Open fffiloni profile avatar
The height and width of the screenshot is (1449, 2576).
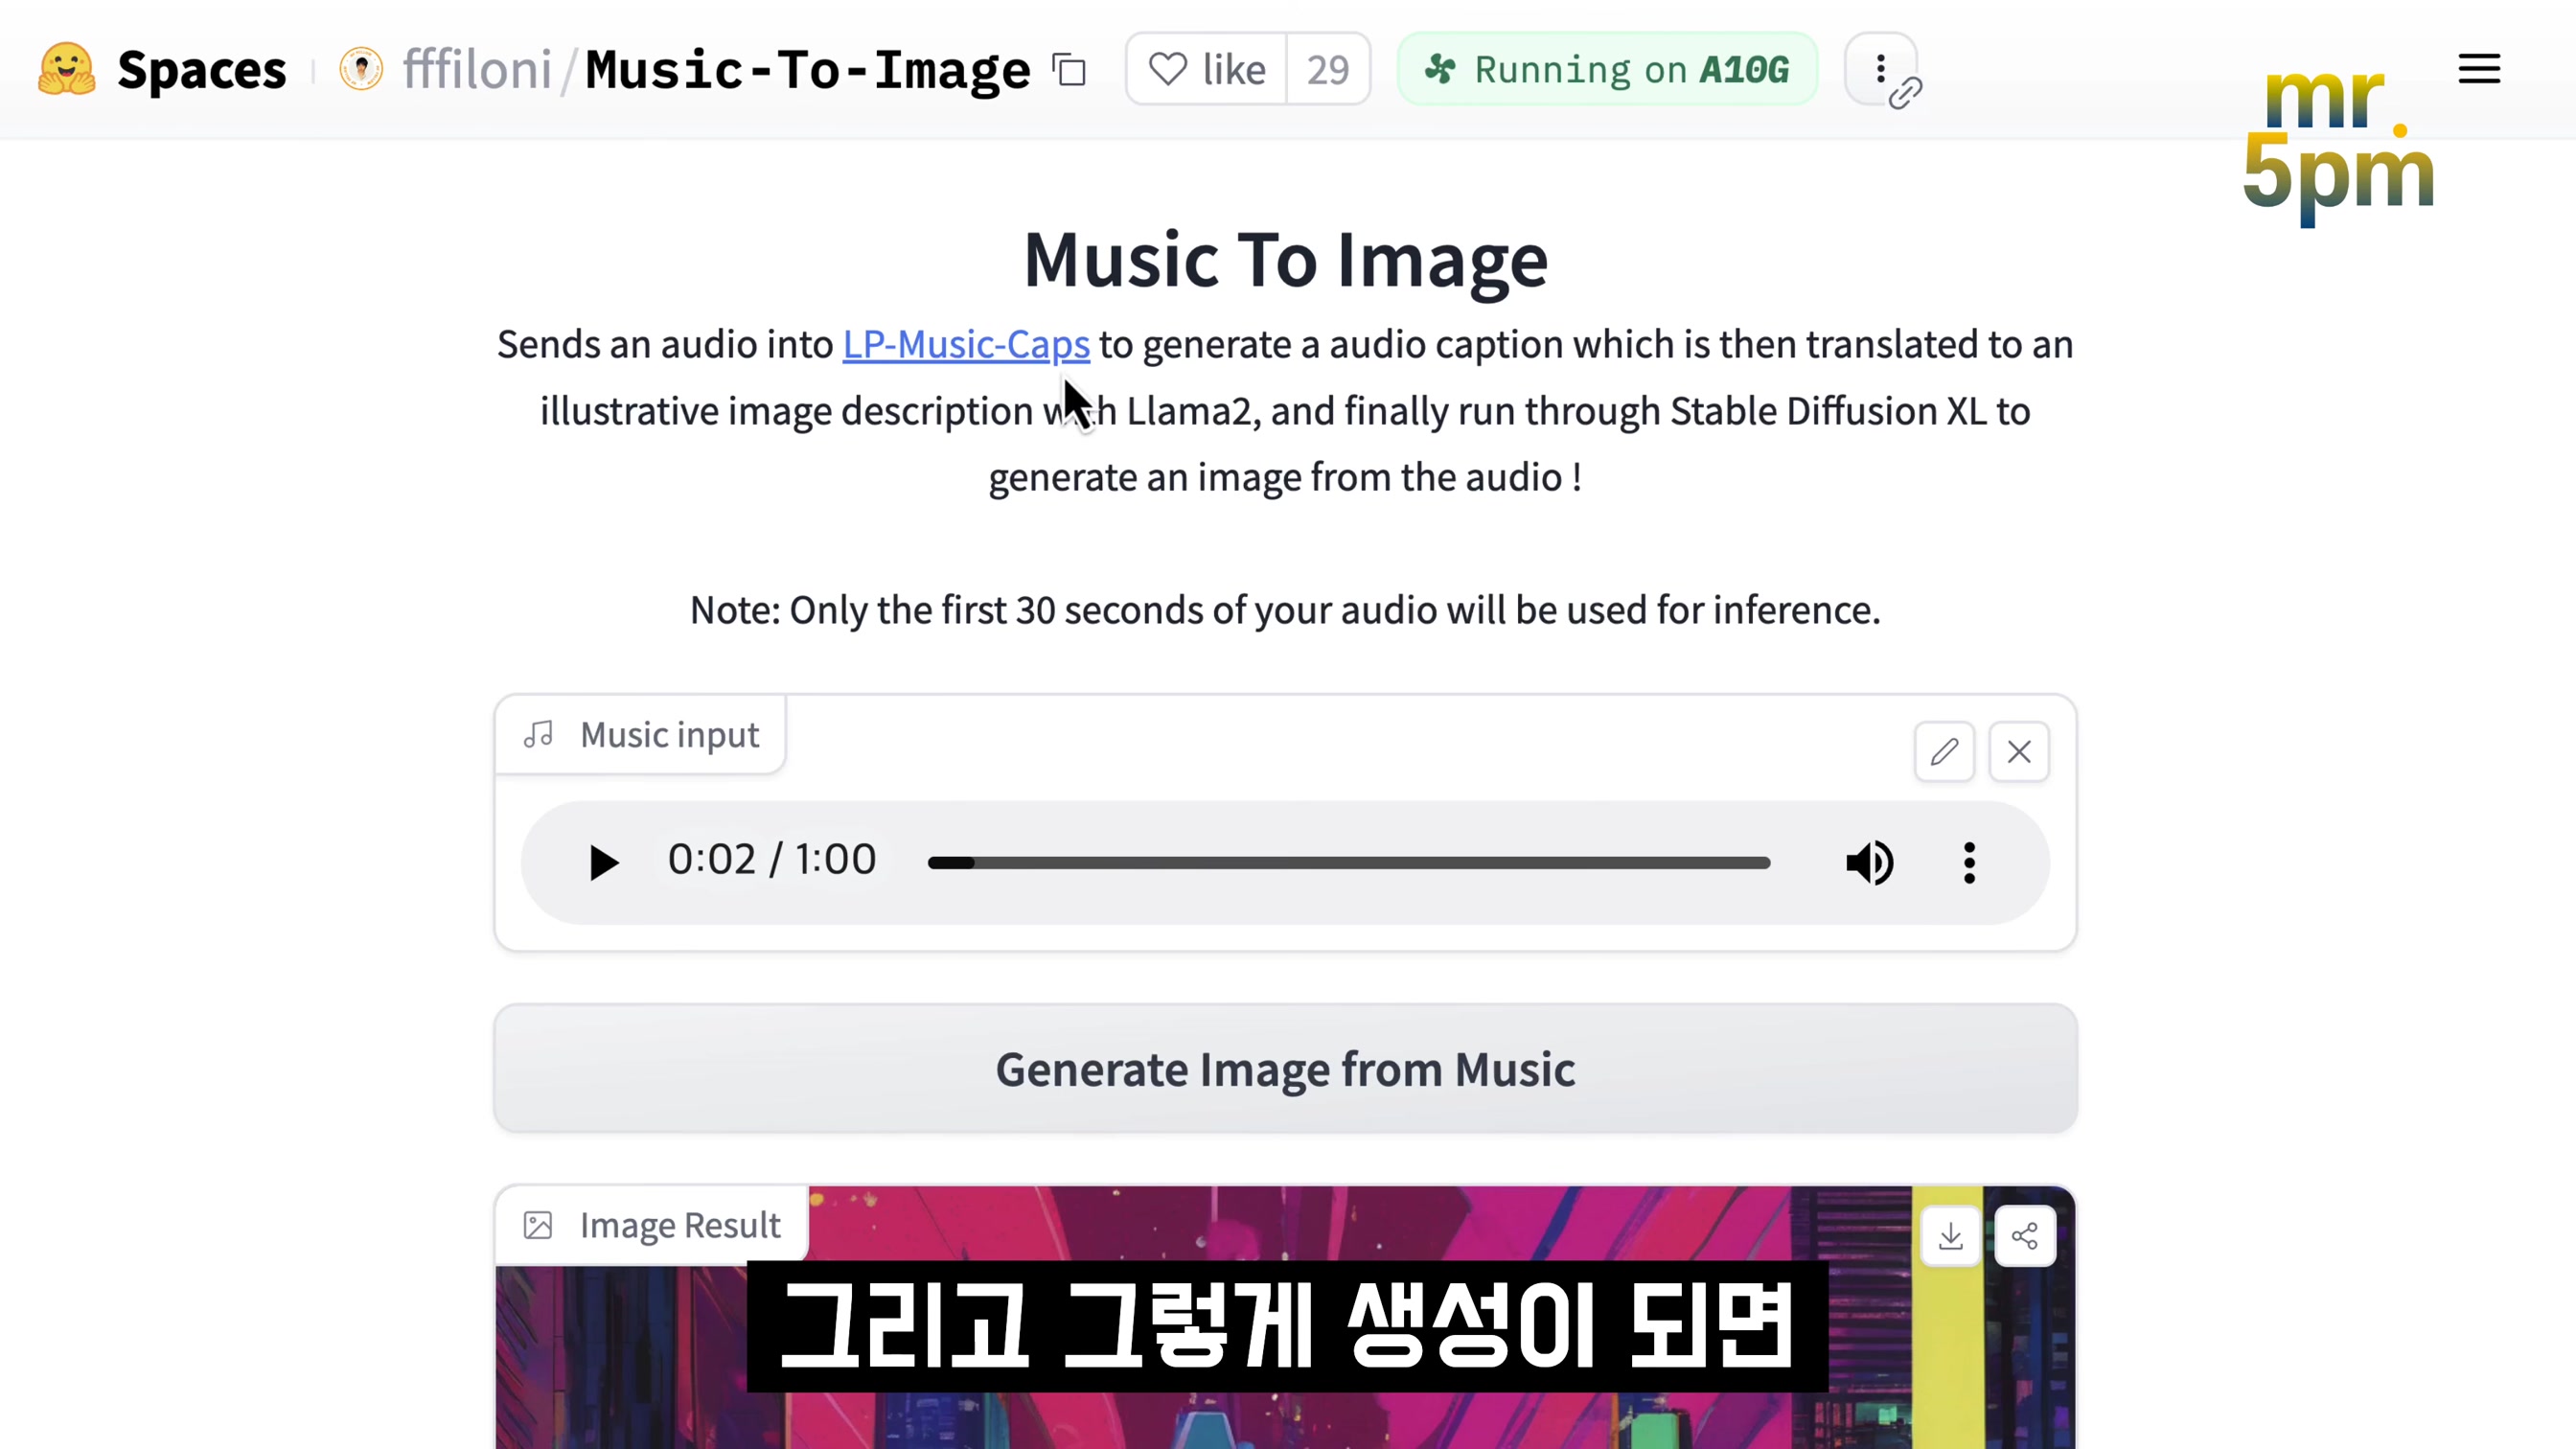361,69
